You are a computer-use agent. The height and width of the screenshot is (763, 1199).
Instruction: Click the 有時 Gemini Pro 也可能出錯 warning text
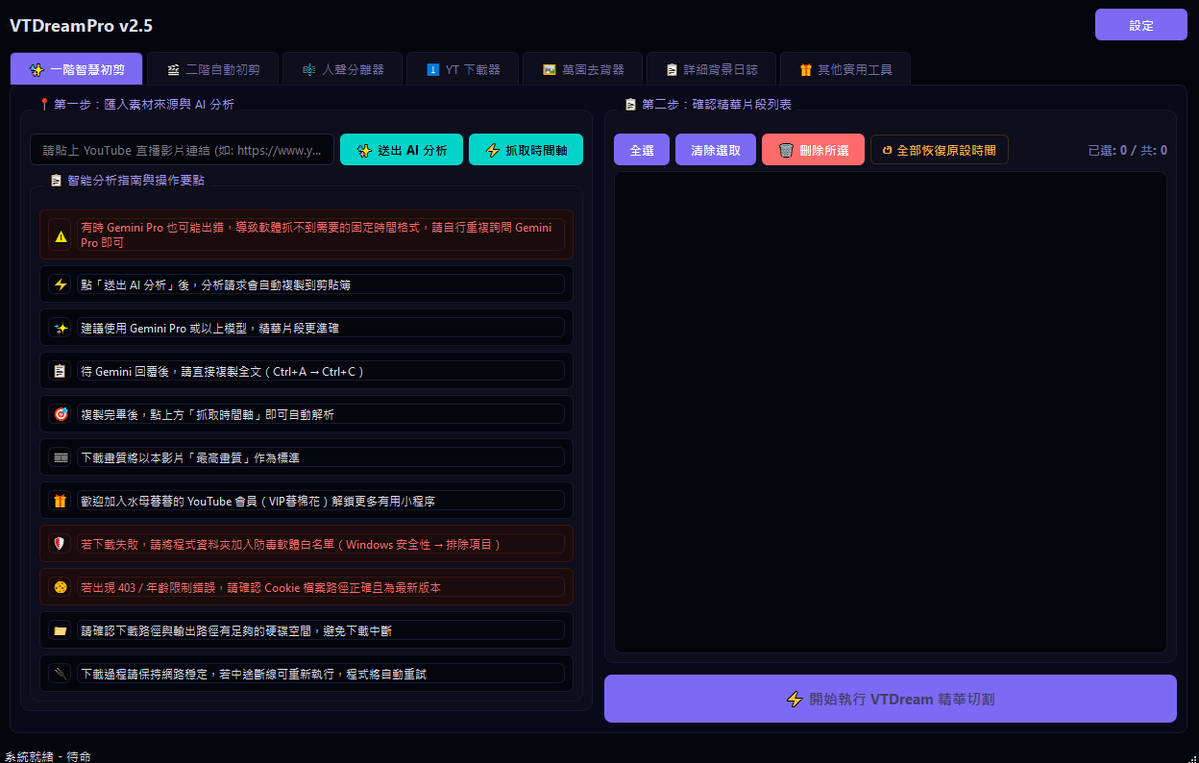coord(317,235)
